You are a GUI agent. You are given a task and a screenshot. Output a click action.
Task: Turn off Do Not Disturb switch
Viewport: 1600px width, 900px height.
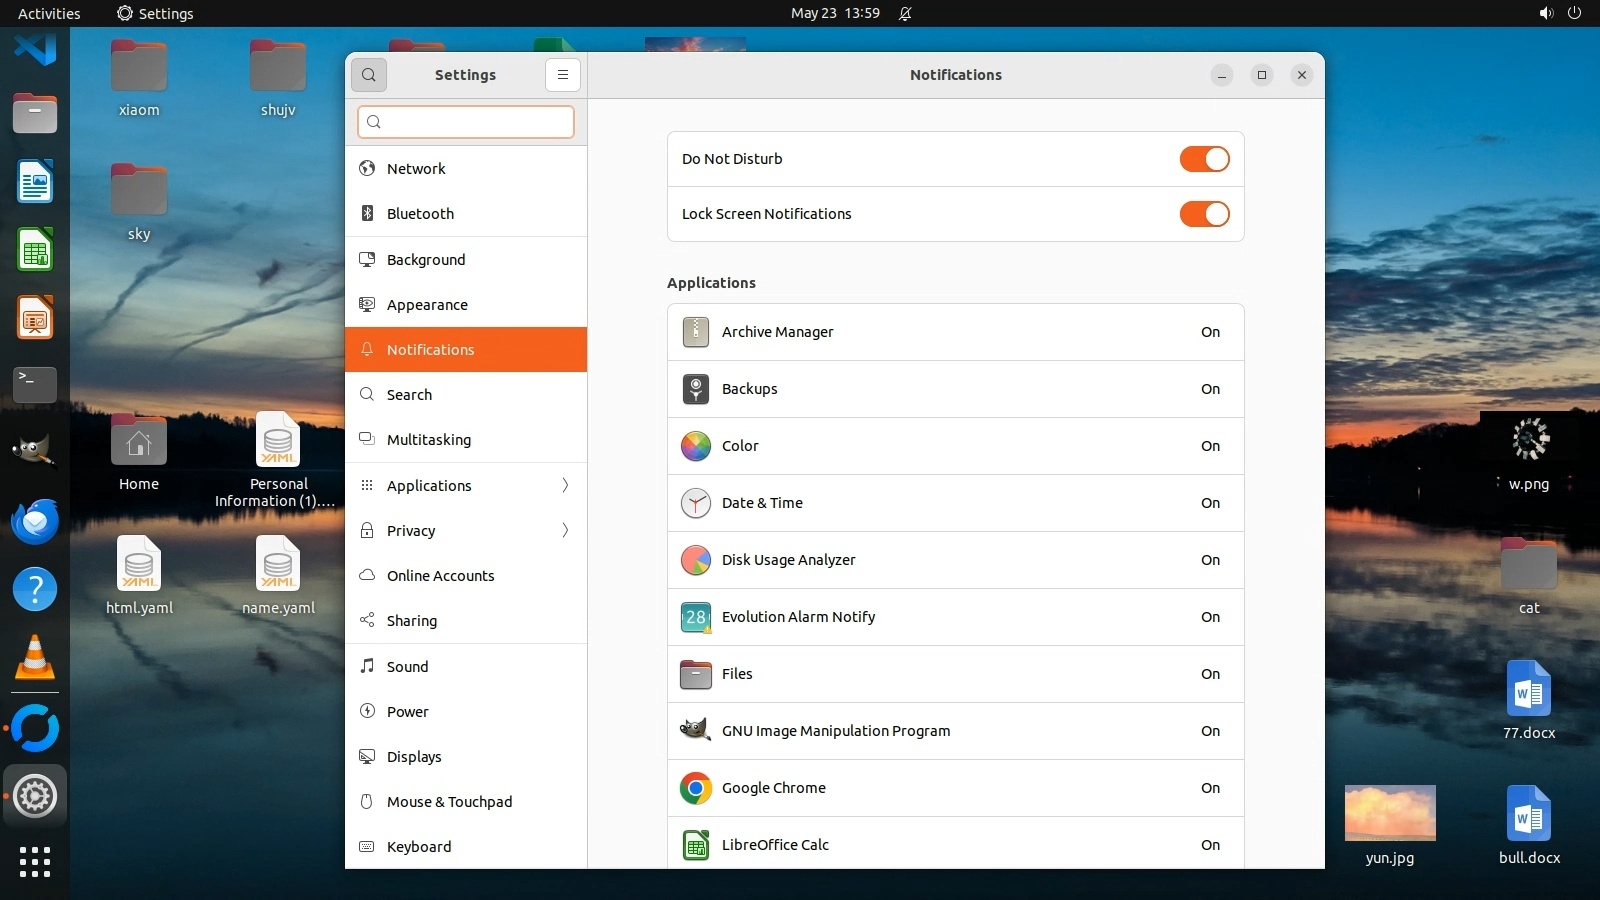[1204, 159]
